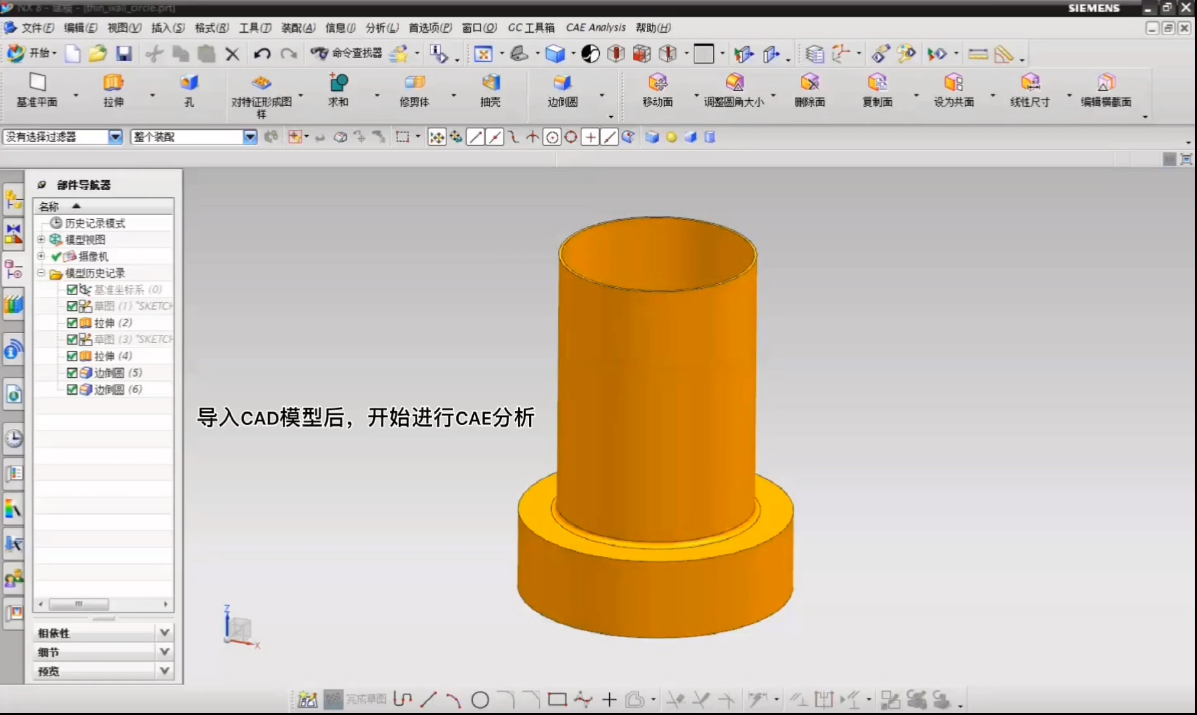
Task: Open the CAE Analysis menu
Action: pyautogui.click(x=595, y=28)
